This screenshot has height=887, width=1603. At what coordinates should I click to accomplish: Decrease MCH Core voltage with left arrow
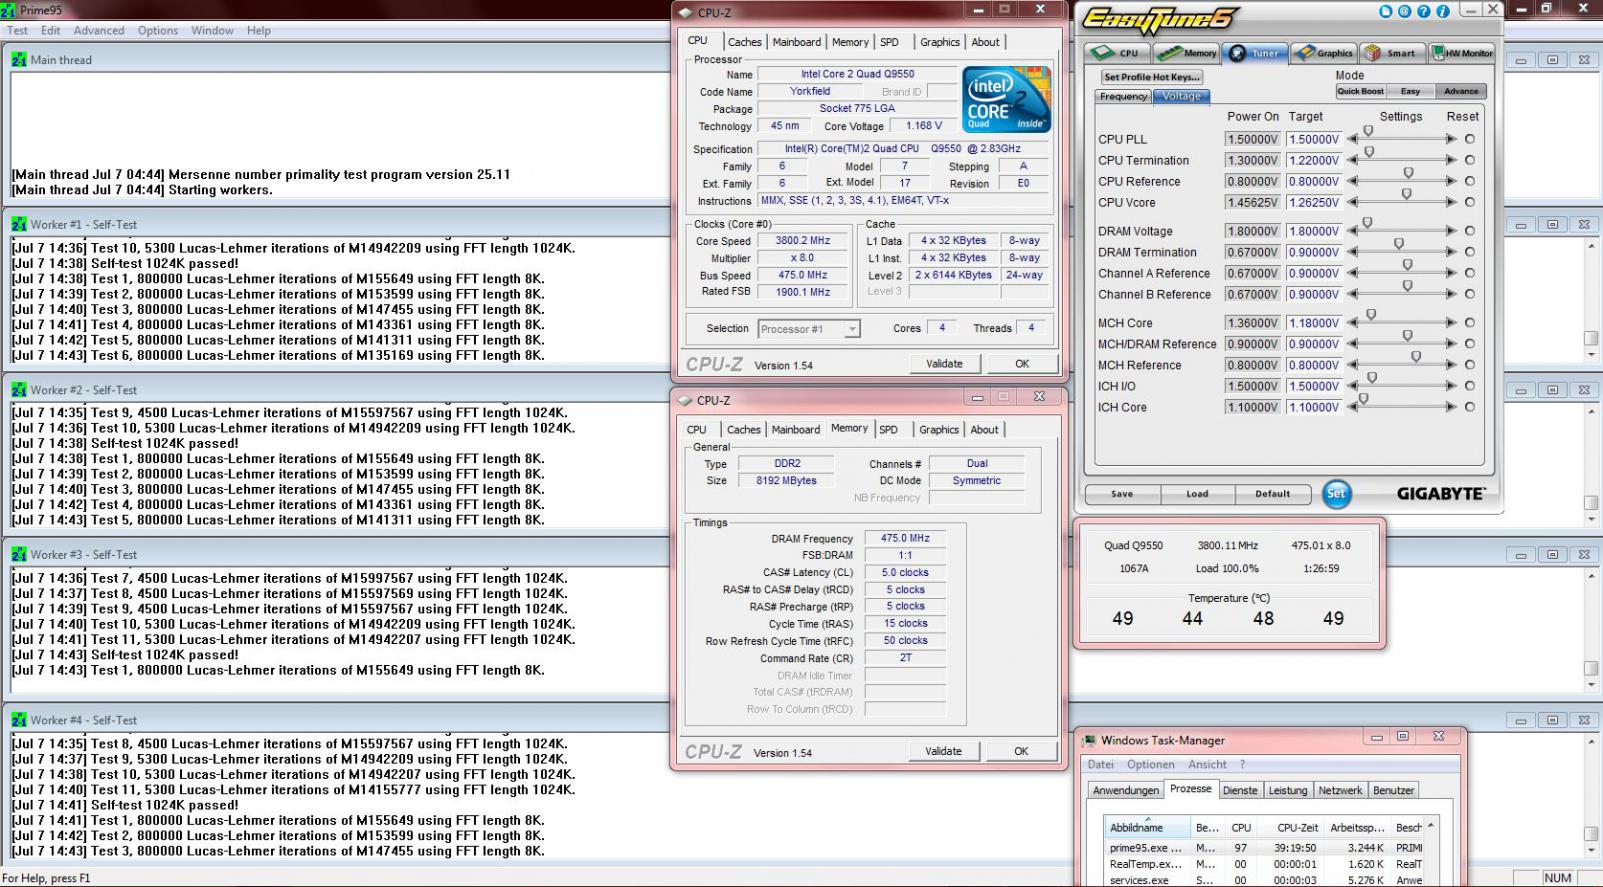(1353, 323)
